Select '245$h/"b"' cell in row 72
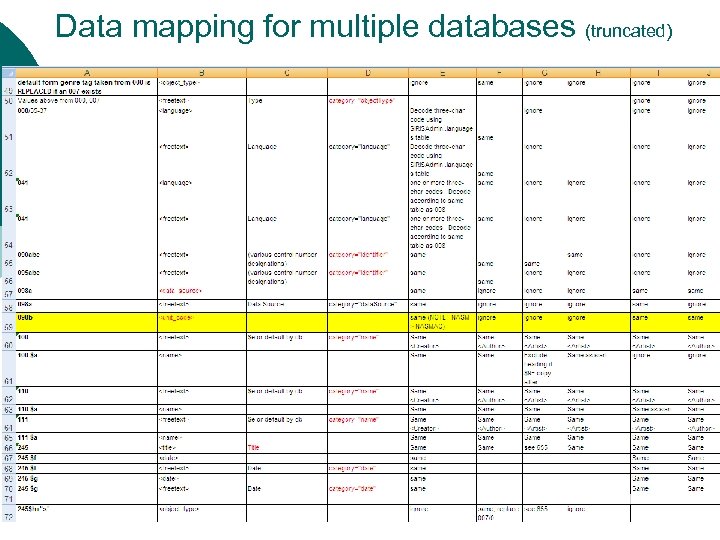Image resolution: width=720 pixels, height=540 pixels. (x=87, y=513)
